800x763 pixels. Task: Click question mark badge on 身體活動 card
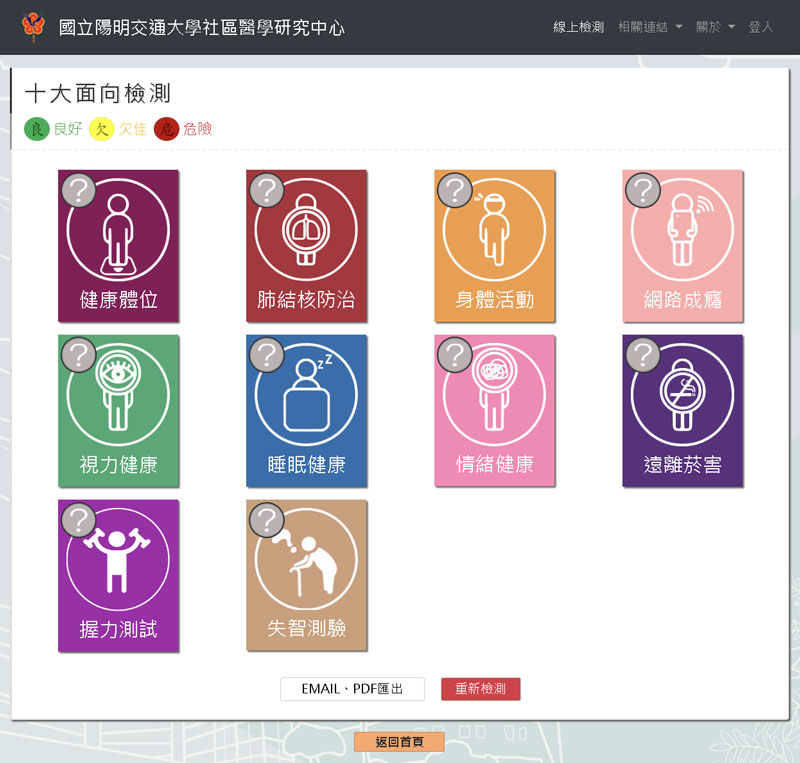pos(455,190)
